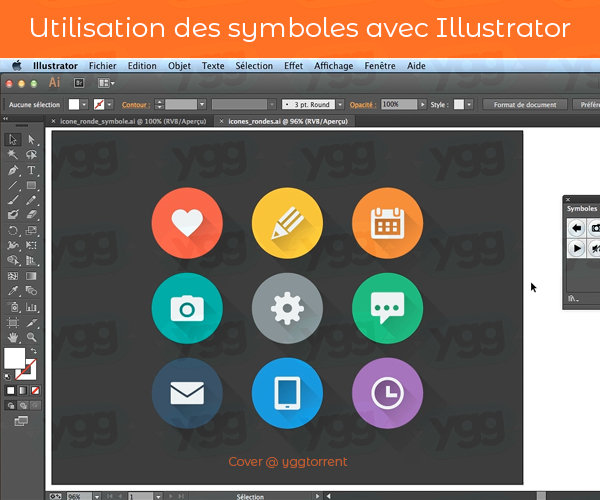The image size is (600, 500).
Task: Open the Effet menu
Action: 293,66
